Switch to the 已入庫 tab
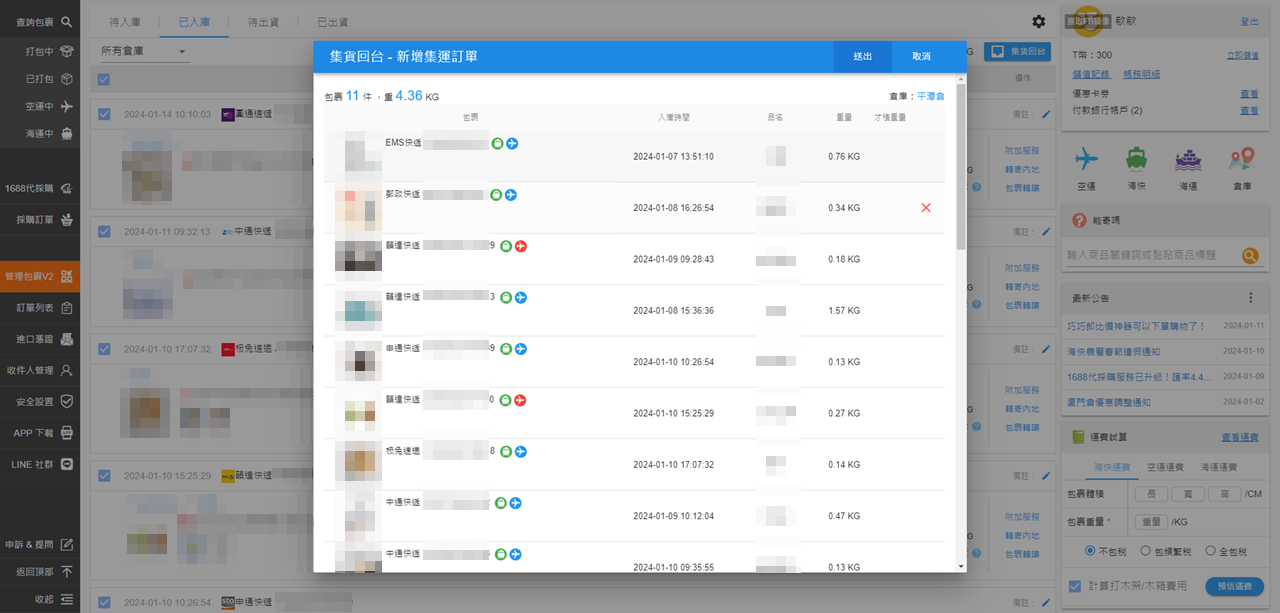1280x613 pixels. pos(194,21)
